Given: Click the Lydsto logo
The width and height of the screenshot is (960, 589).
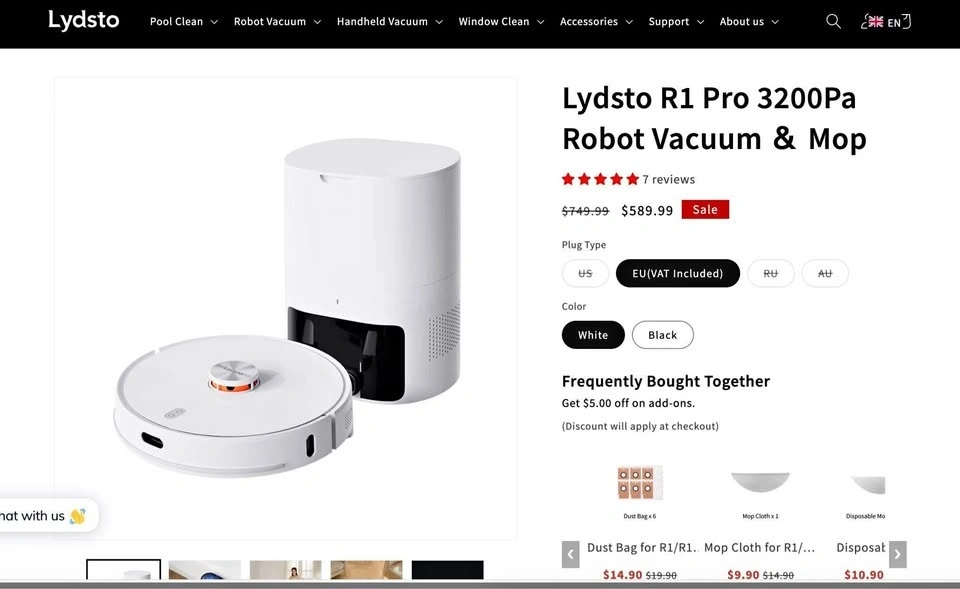Looking at the screenshot, I should click(84, 20).
